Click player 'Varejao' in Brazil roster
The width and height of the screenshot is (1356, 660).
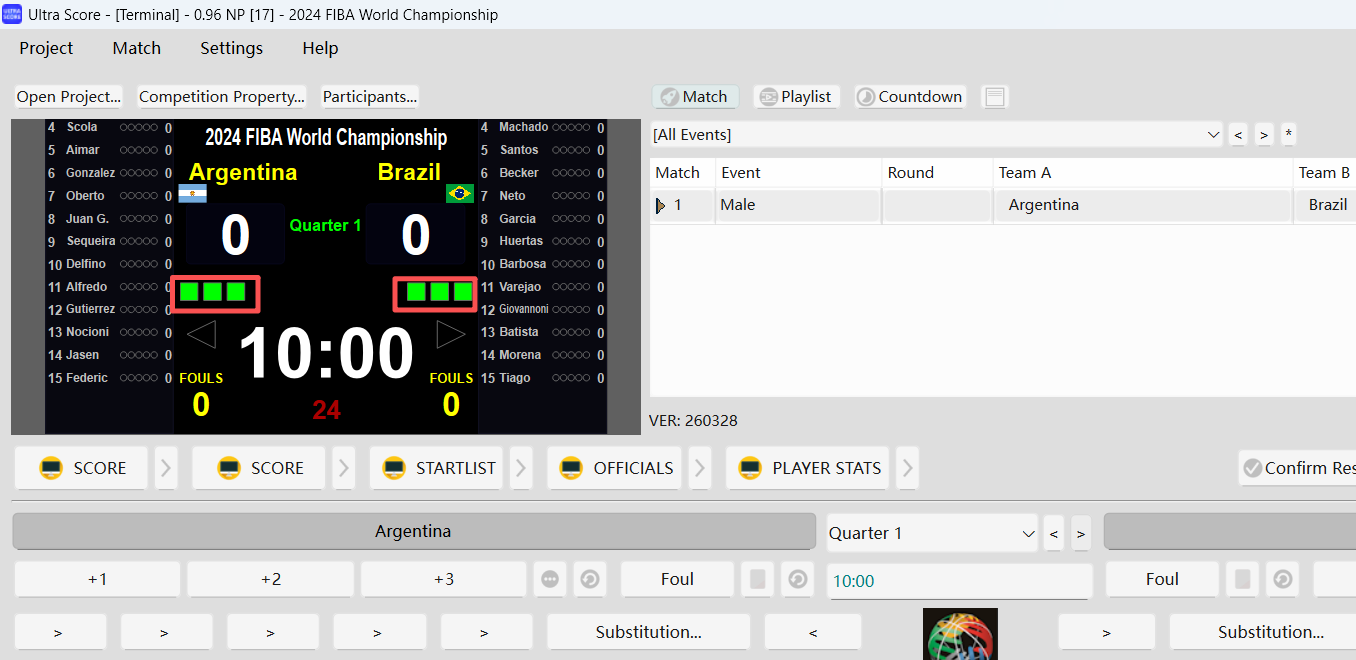pos(519,287)
